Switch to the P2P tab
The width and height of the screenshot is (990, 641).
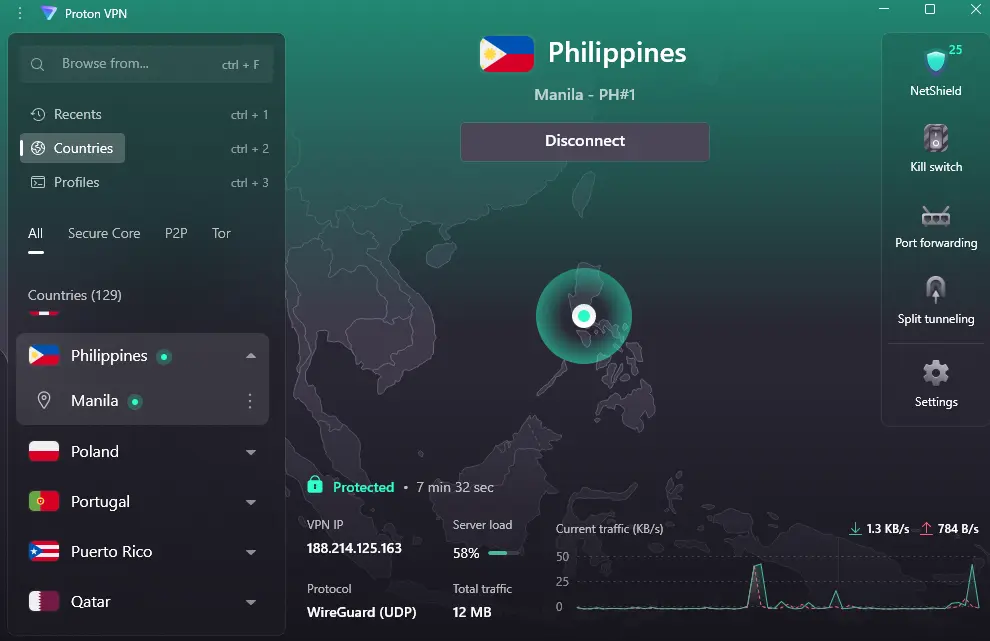coord(176,234)
